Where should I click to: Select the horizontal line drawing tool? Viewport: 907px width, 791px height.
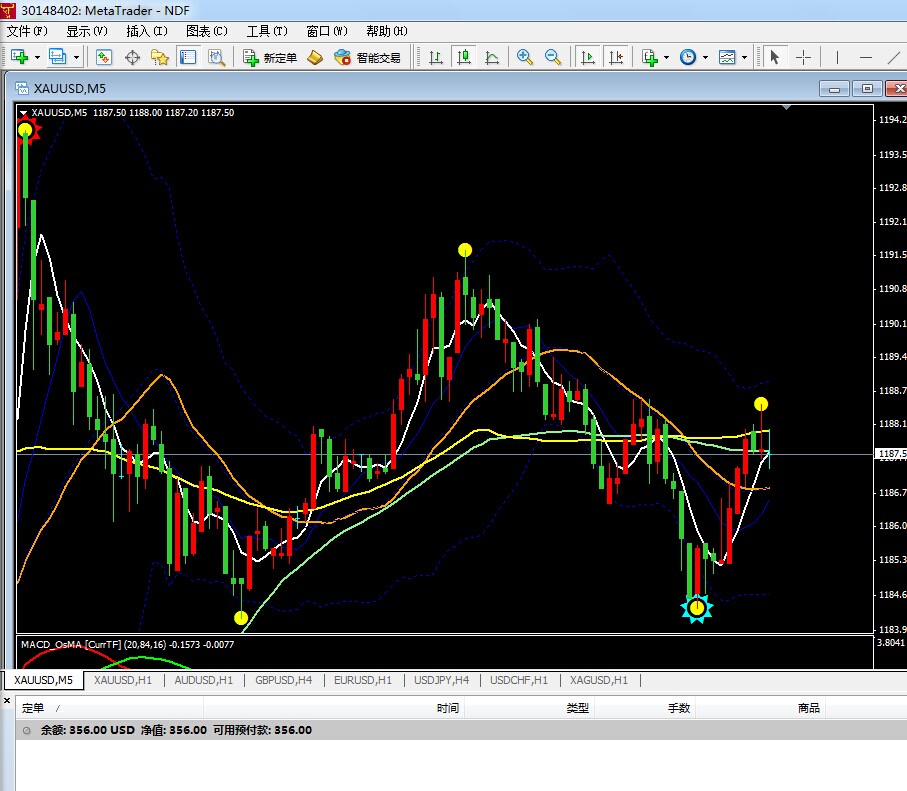(866, 57)
